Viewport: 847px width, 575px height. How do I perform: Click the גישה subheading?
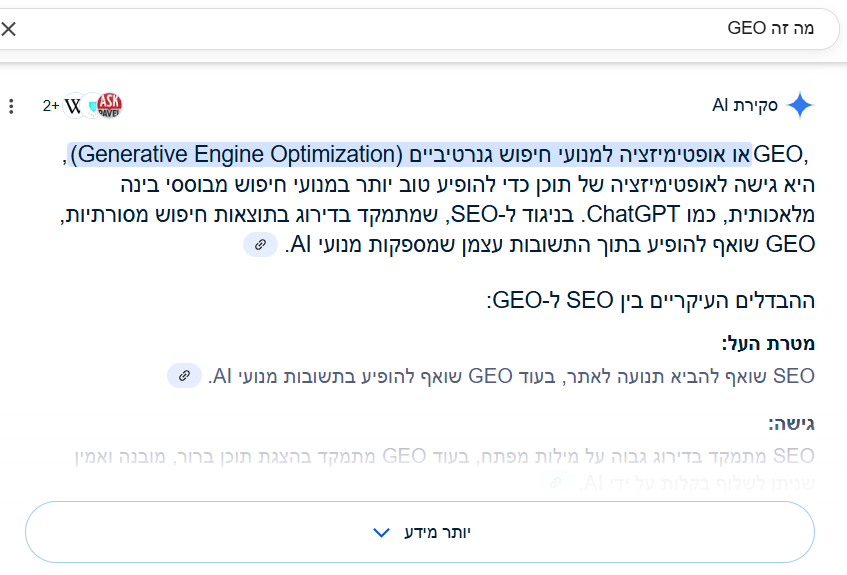tap(791, 423)
